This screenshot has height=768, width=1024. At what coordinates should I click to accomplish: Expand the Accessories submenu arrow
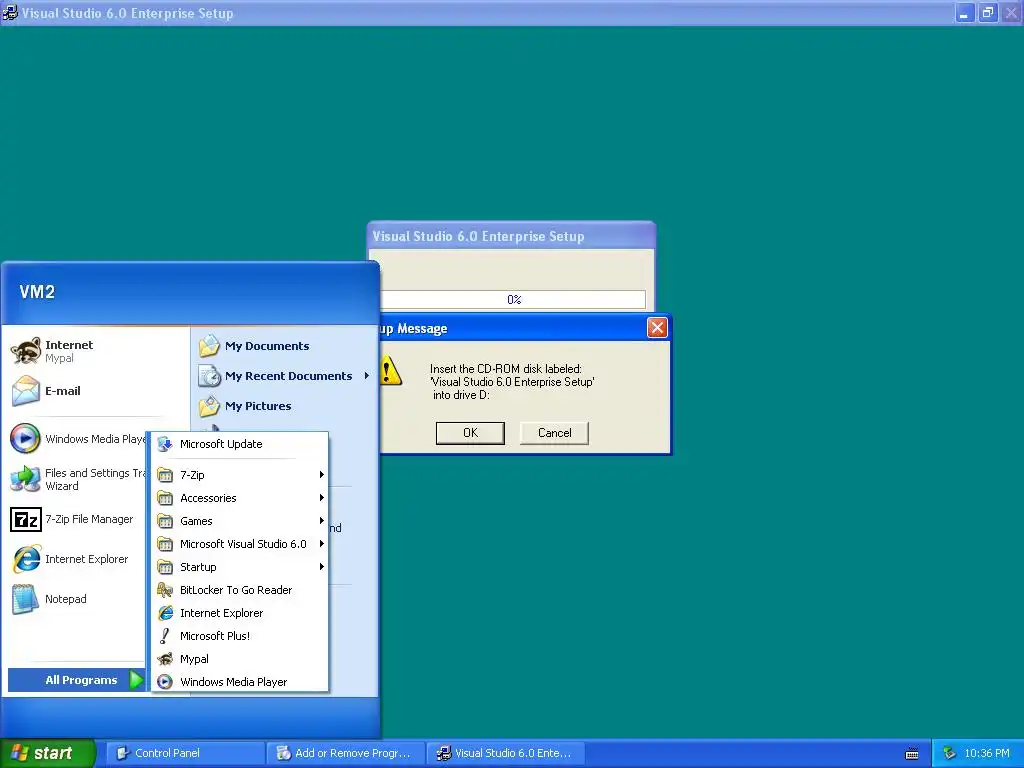click(x=321, y=498)
